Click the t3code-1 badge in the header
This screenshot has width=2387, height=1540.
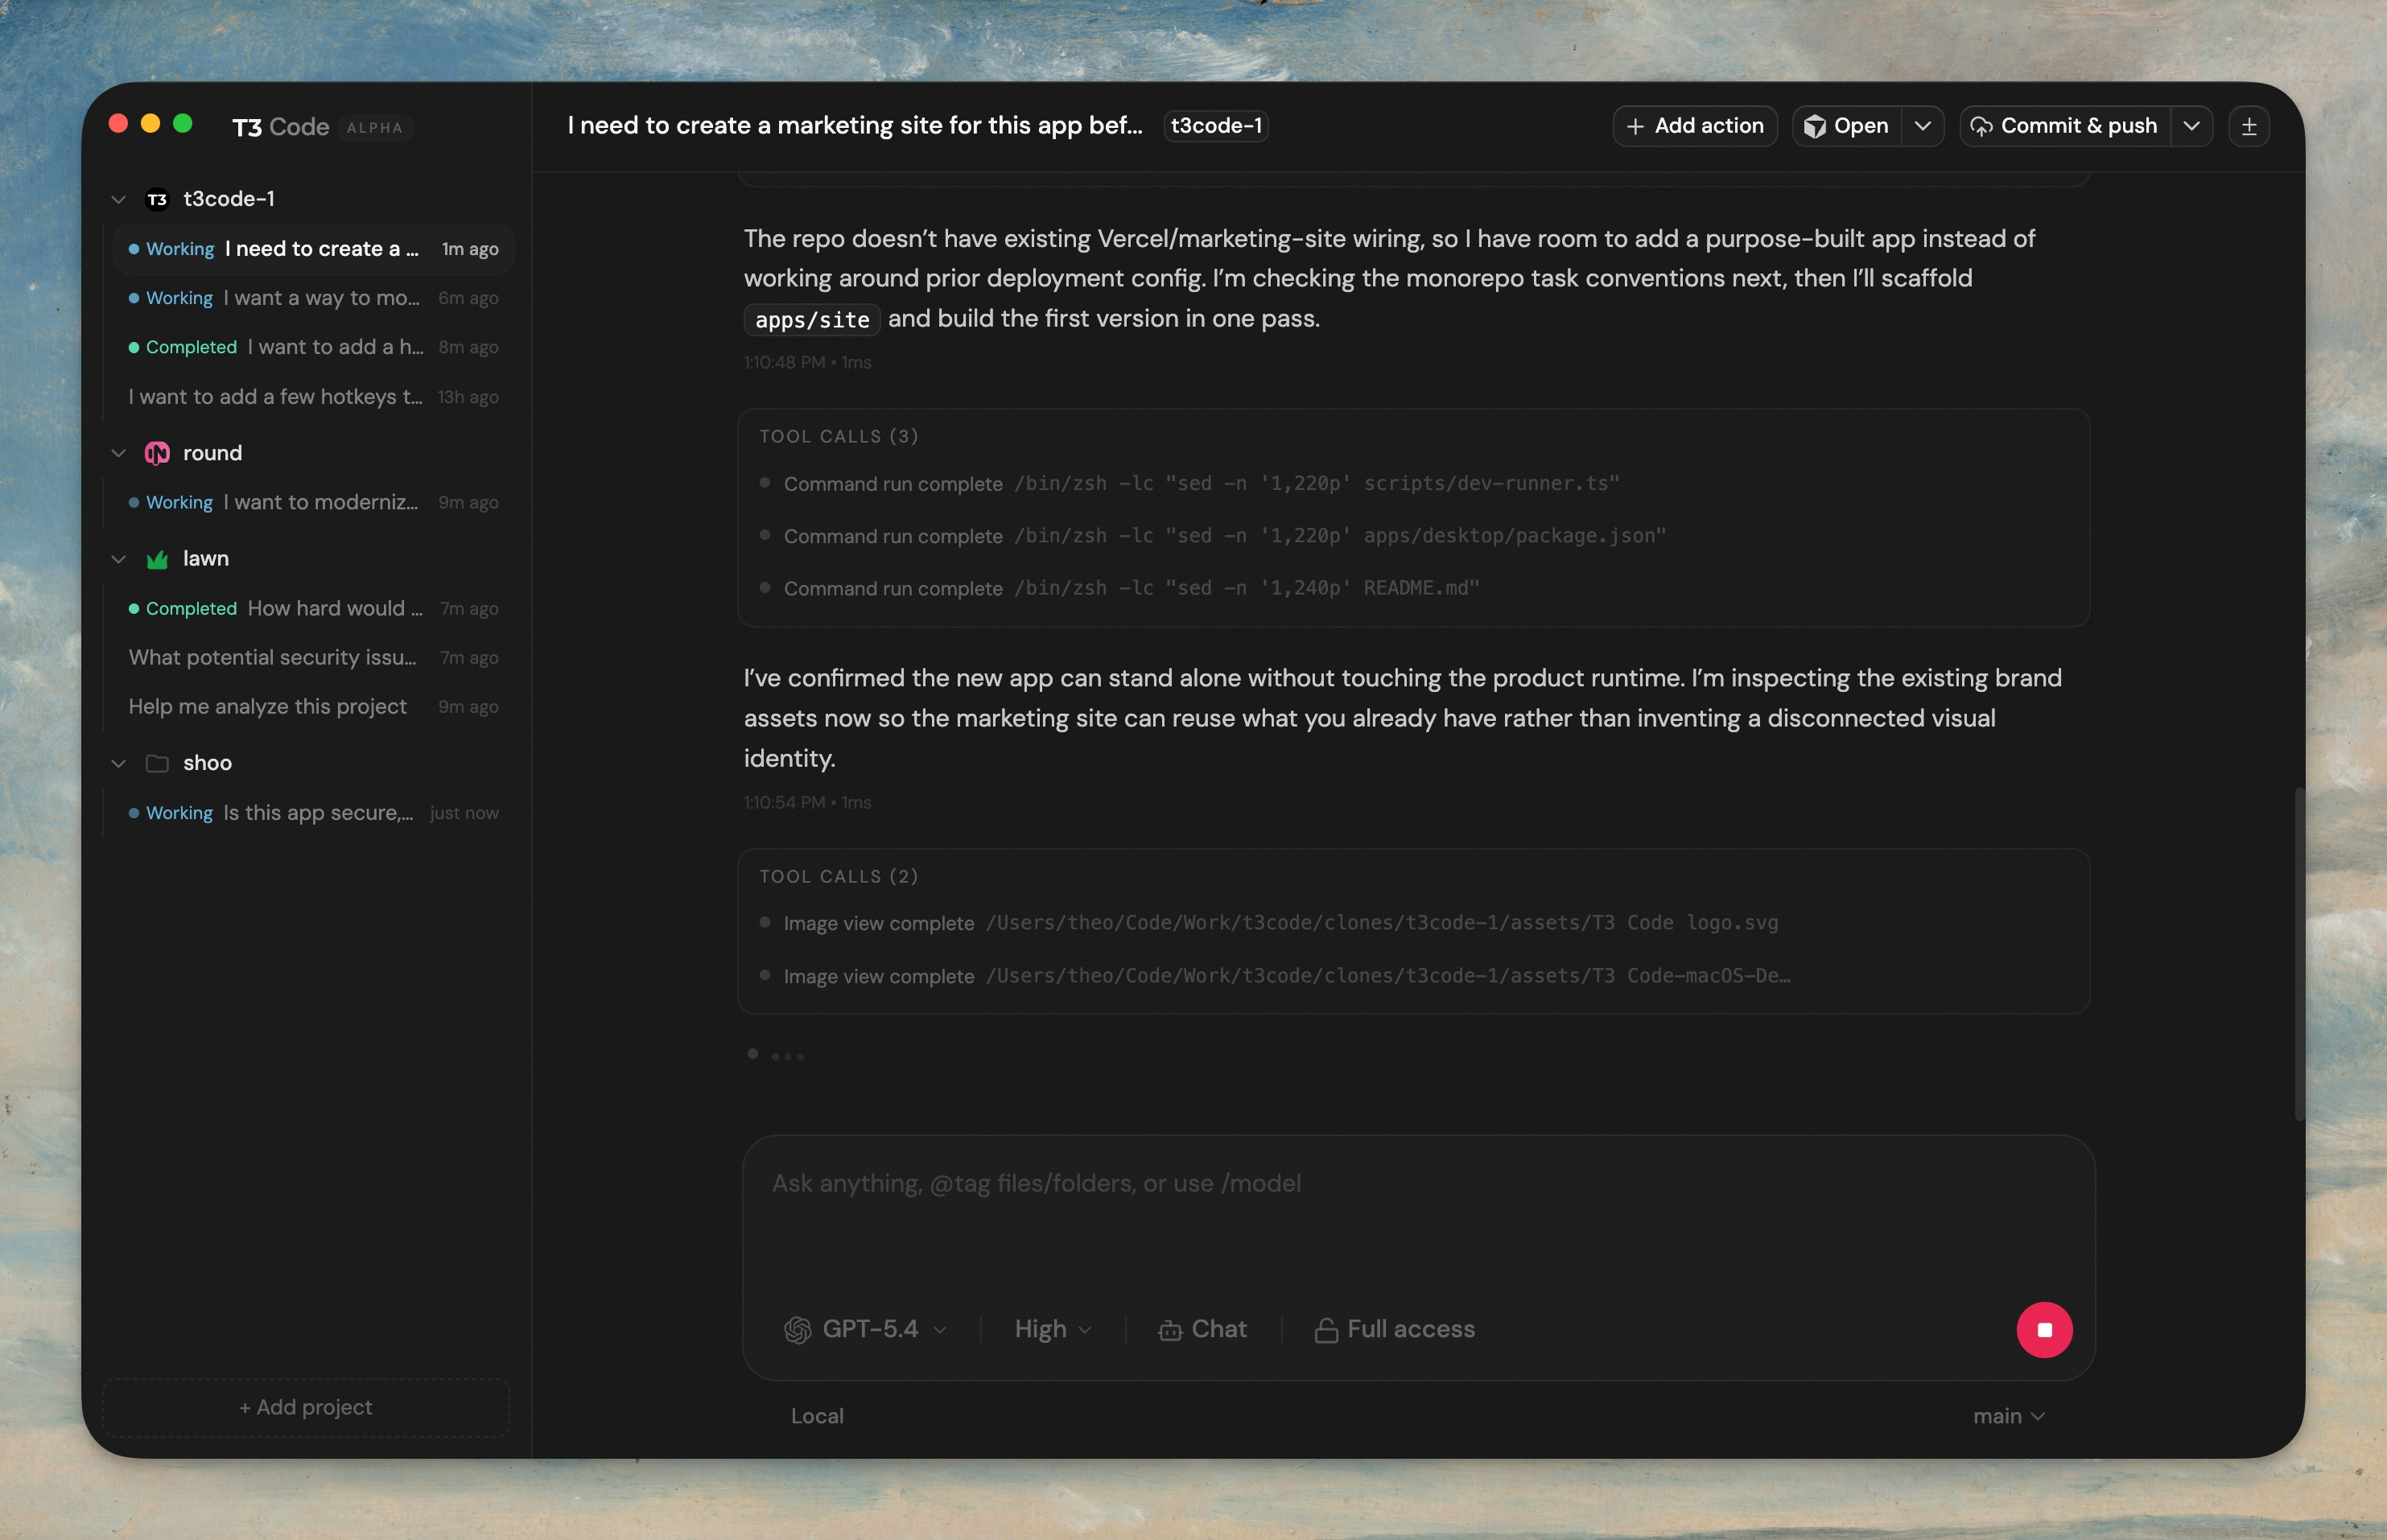[1214, 125]
